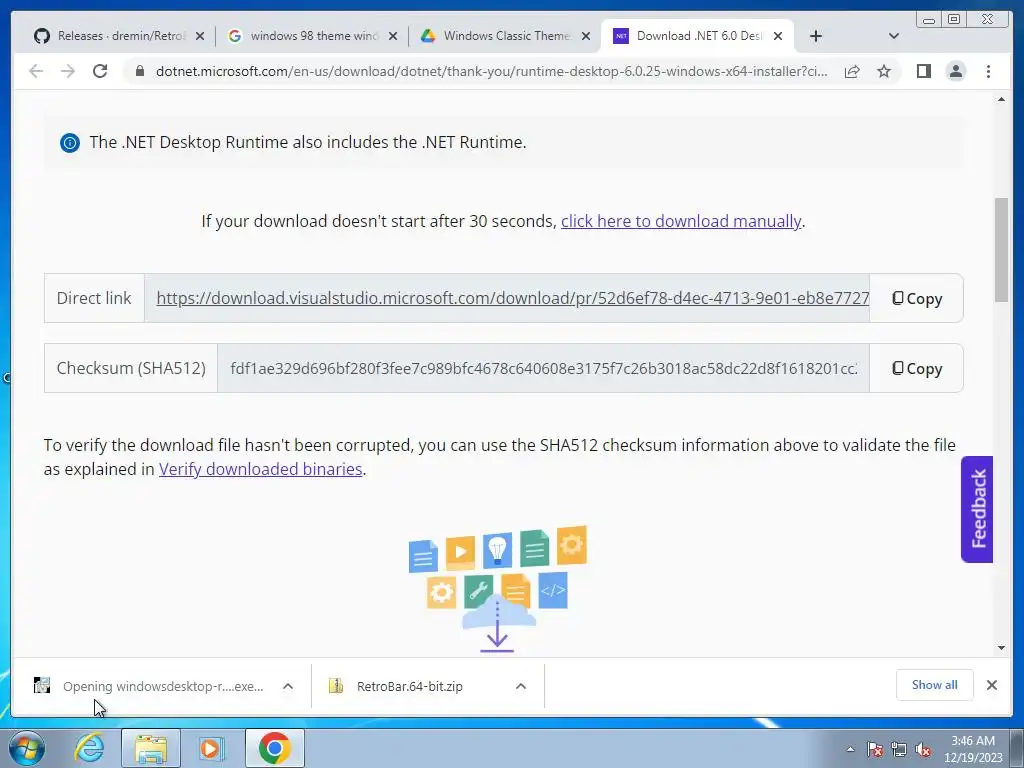Click the muted volume tray icon

[x=923, y=750]
